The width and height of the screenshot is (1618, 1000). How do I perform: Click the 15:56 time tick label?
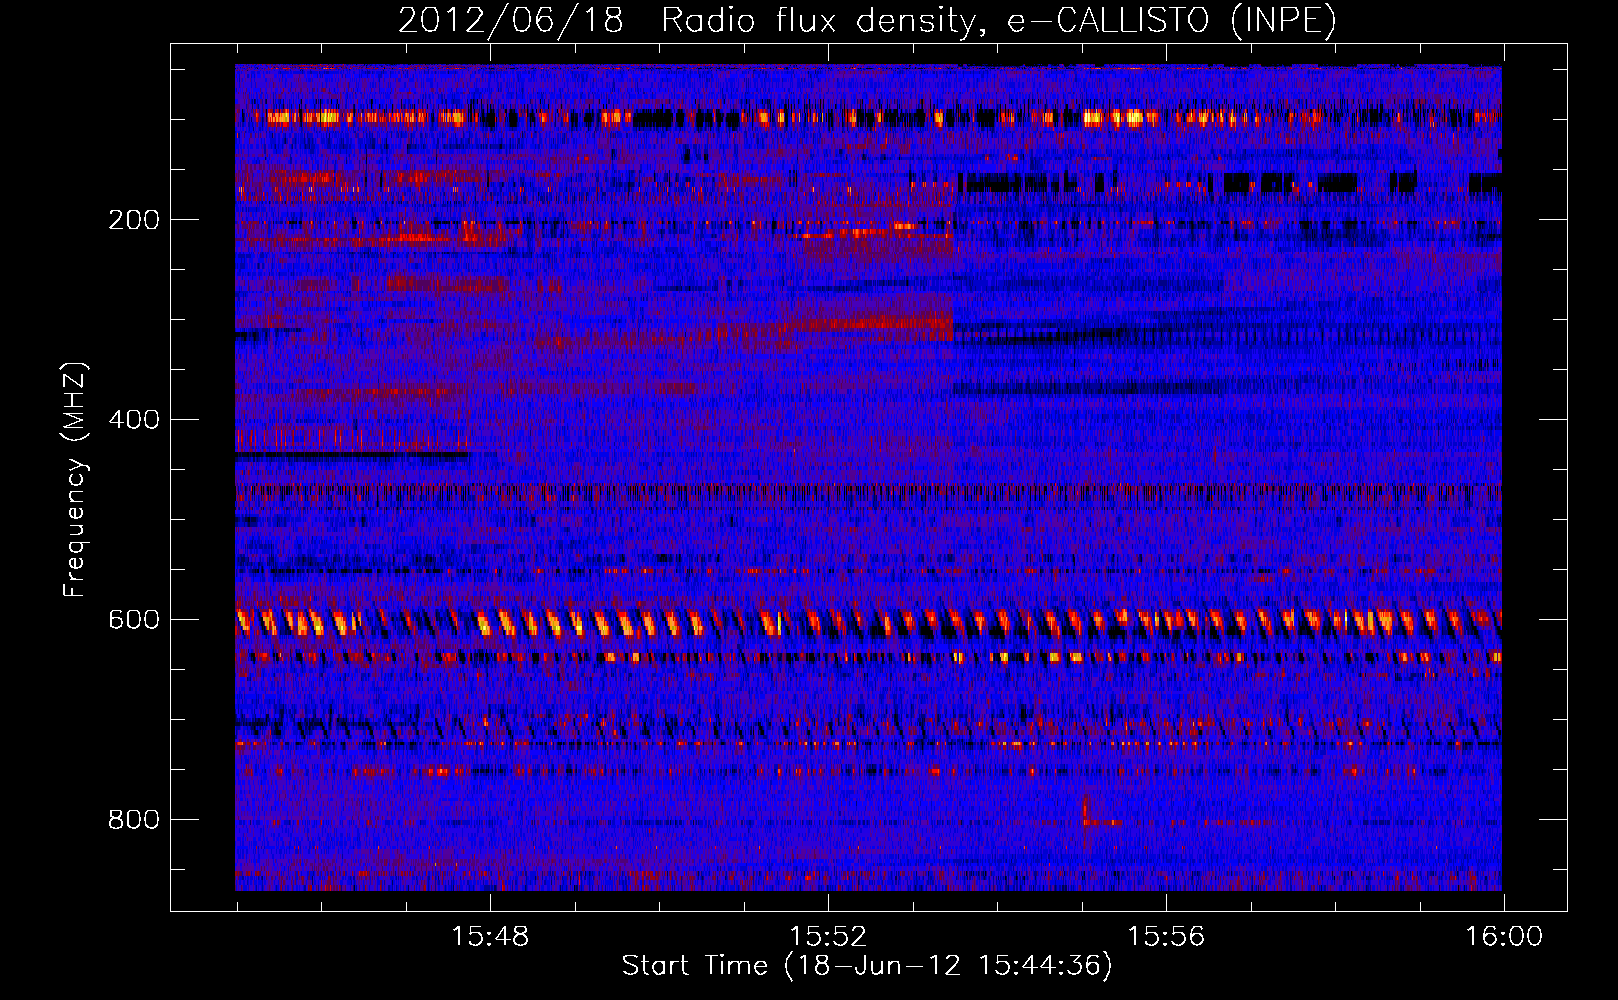pos(1166,937)
